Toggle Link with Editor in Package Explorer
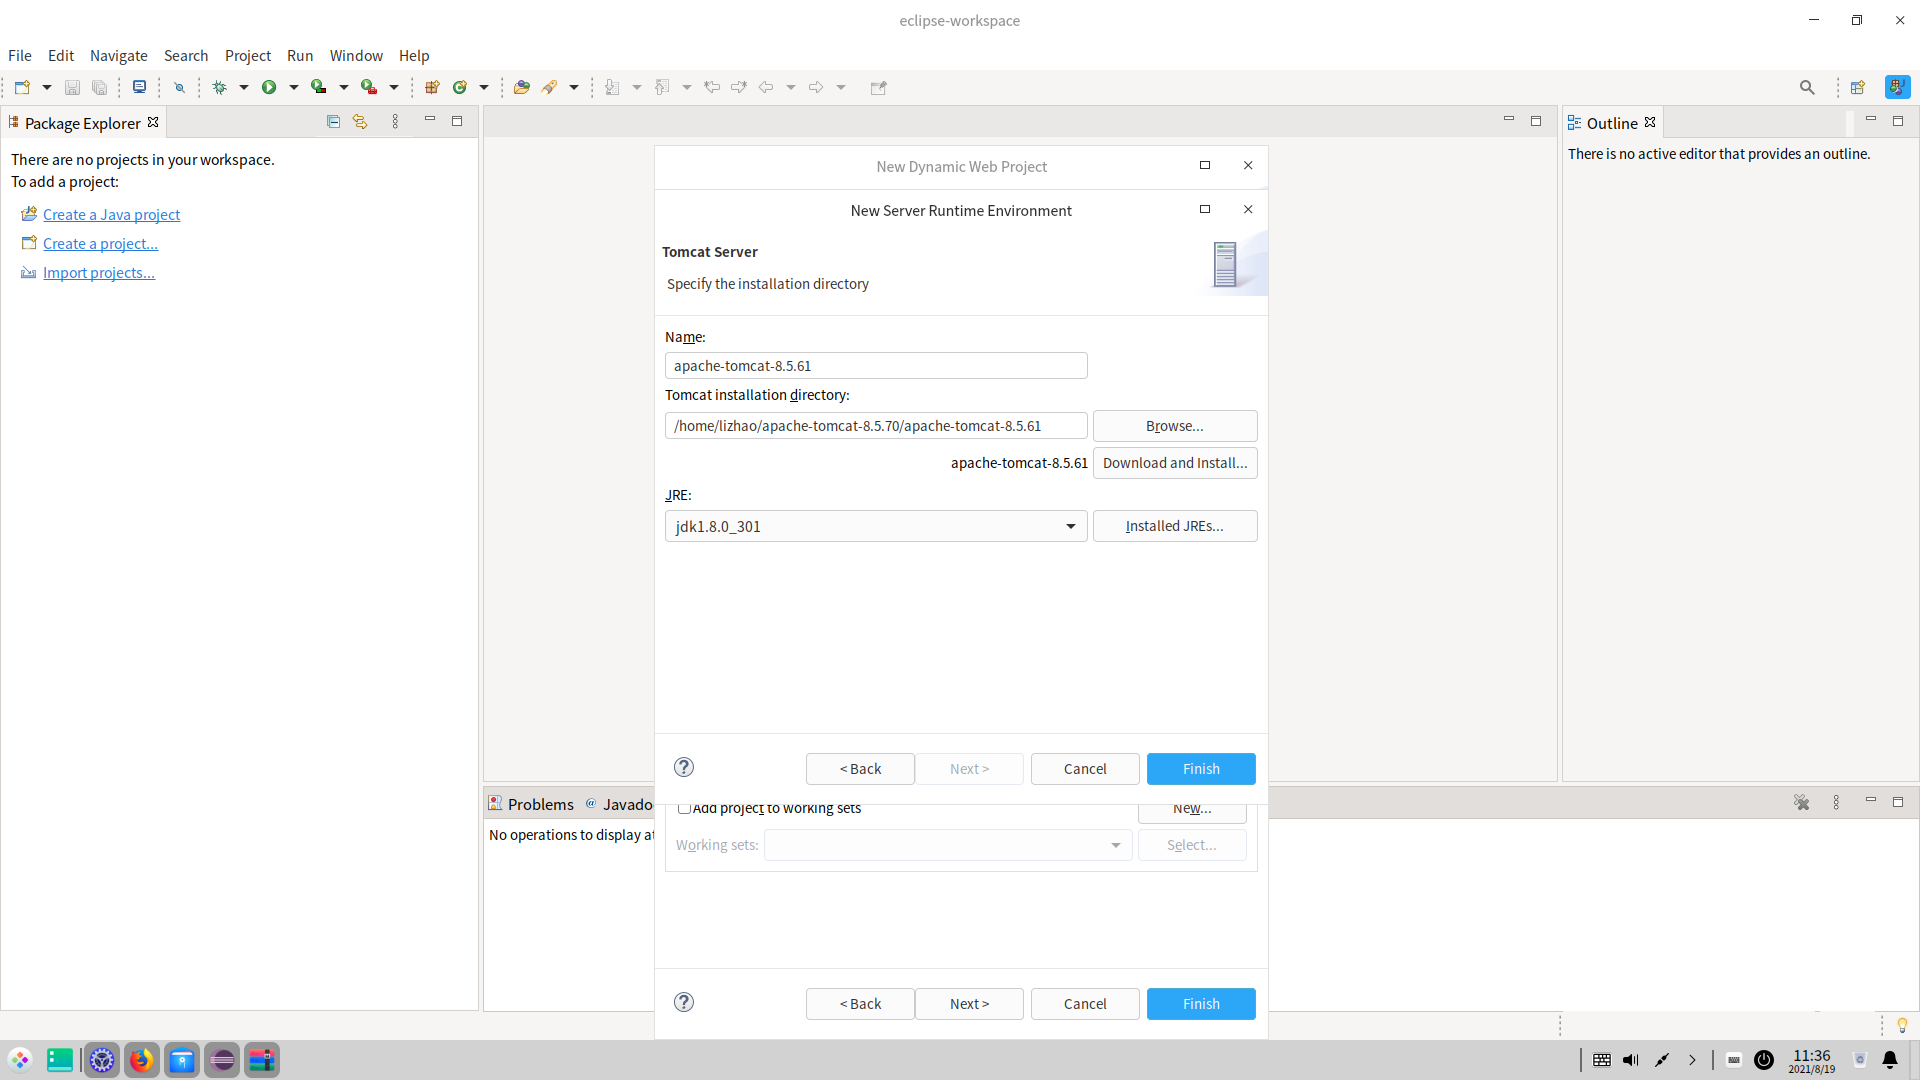The image size is (1920, 1080). [360, 122]
